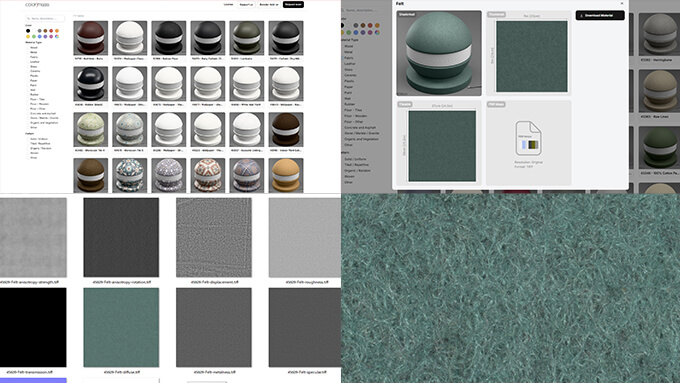This screenshot has height=383, width=680.
Task: Open the dark brown sphere thumbnail in third row
Action: point(286,130)
